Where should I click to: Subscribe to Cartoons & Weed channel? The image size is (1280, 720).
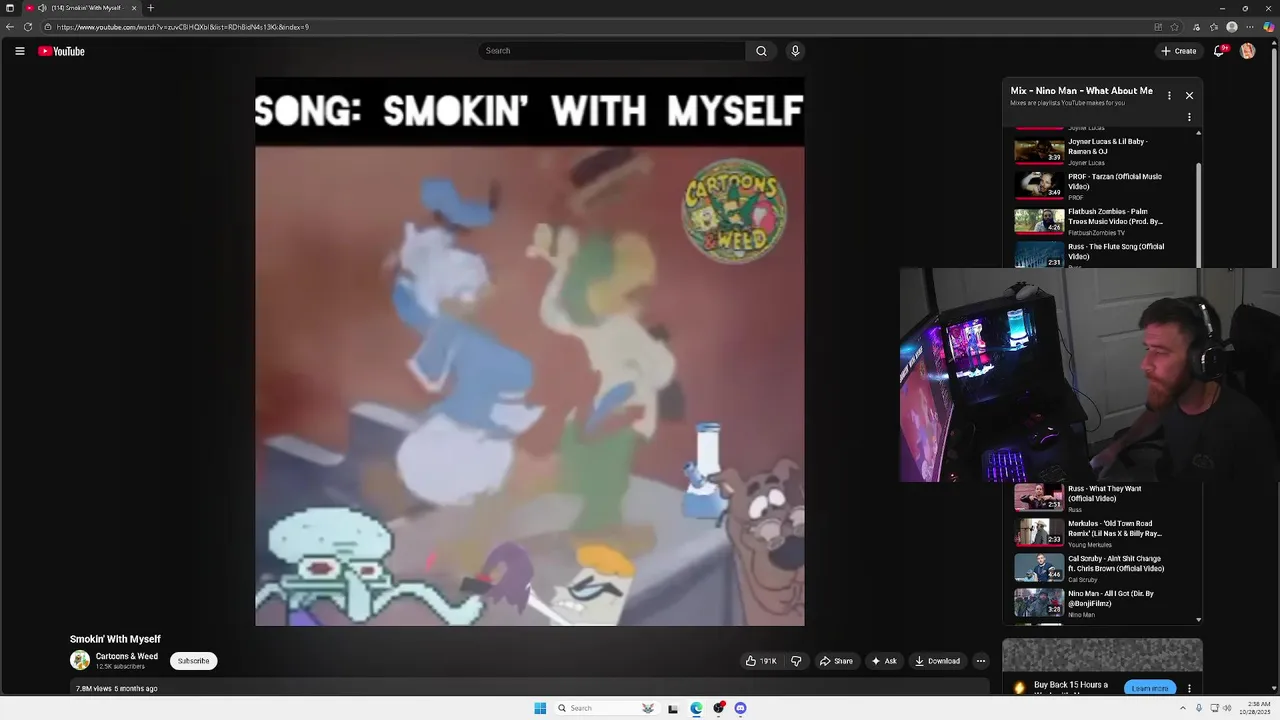(x=193, y=661)
